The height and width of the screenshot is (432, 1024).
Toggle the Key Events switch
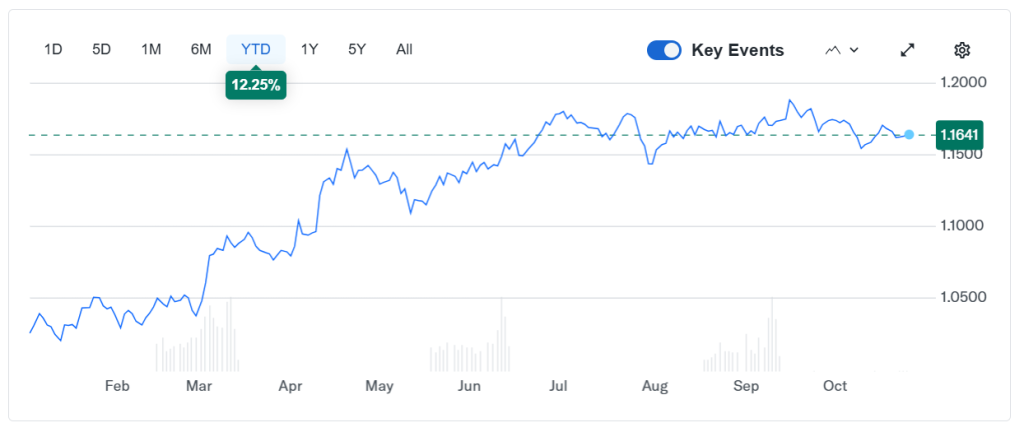click(664, 50)
